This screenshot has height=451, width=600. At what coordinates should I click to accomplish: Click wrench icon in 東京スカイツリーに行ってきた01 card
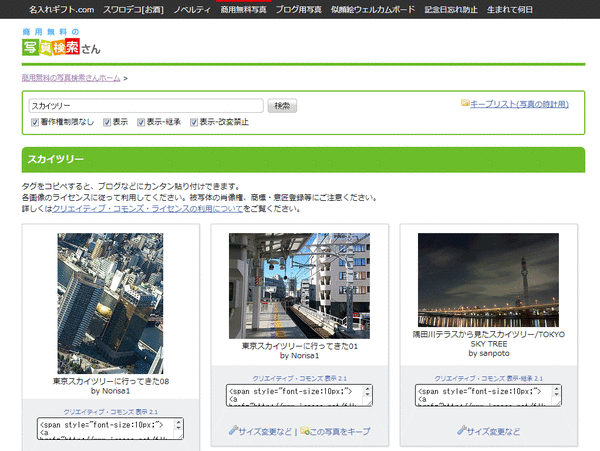pos(233,431)
